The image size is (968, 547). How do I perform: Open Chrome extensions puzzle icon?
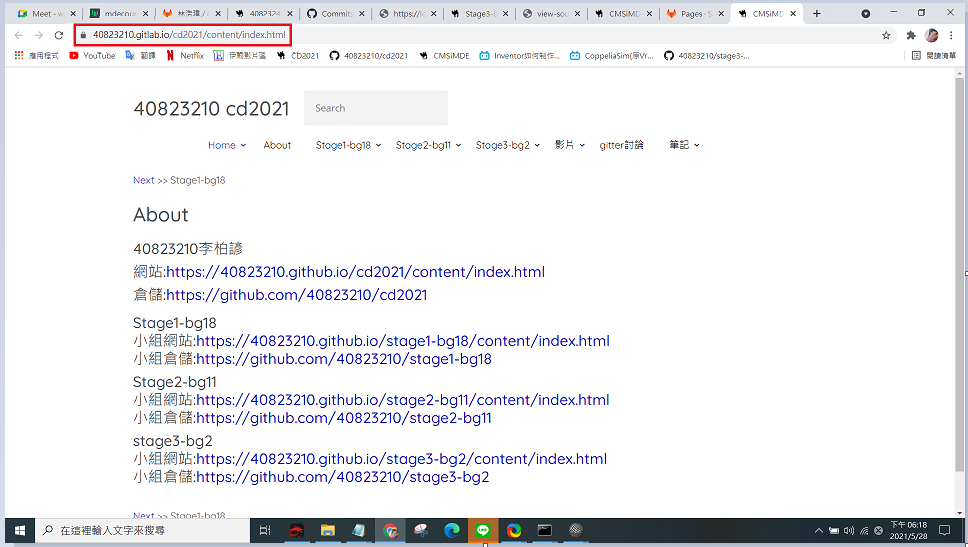coord(911,35)
